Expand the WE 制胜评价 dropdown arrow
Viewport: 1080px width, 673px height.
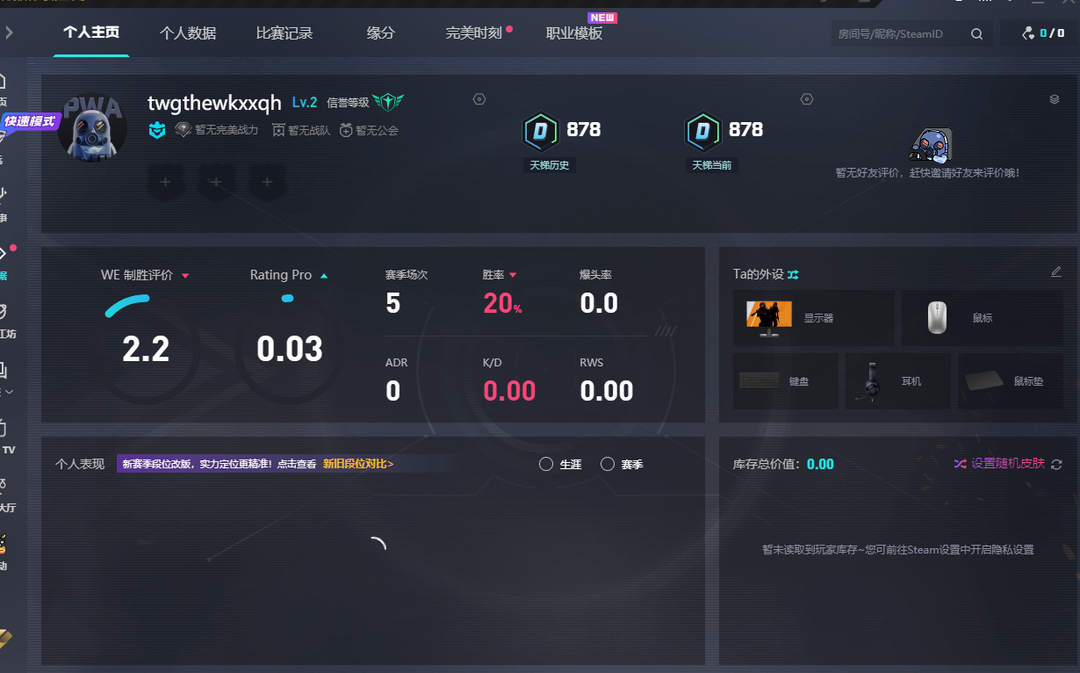[185, 275]
